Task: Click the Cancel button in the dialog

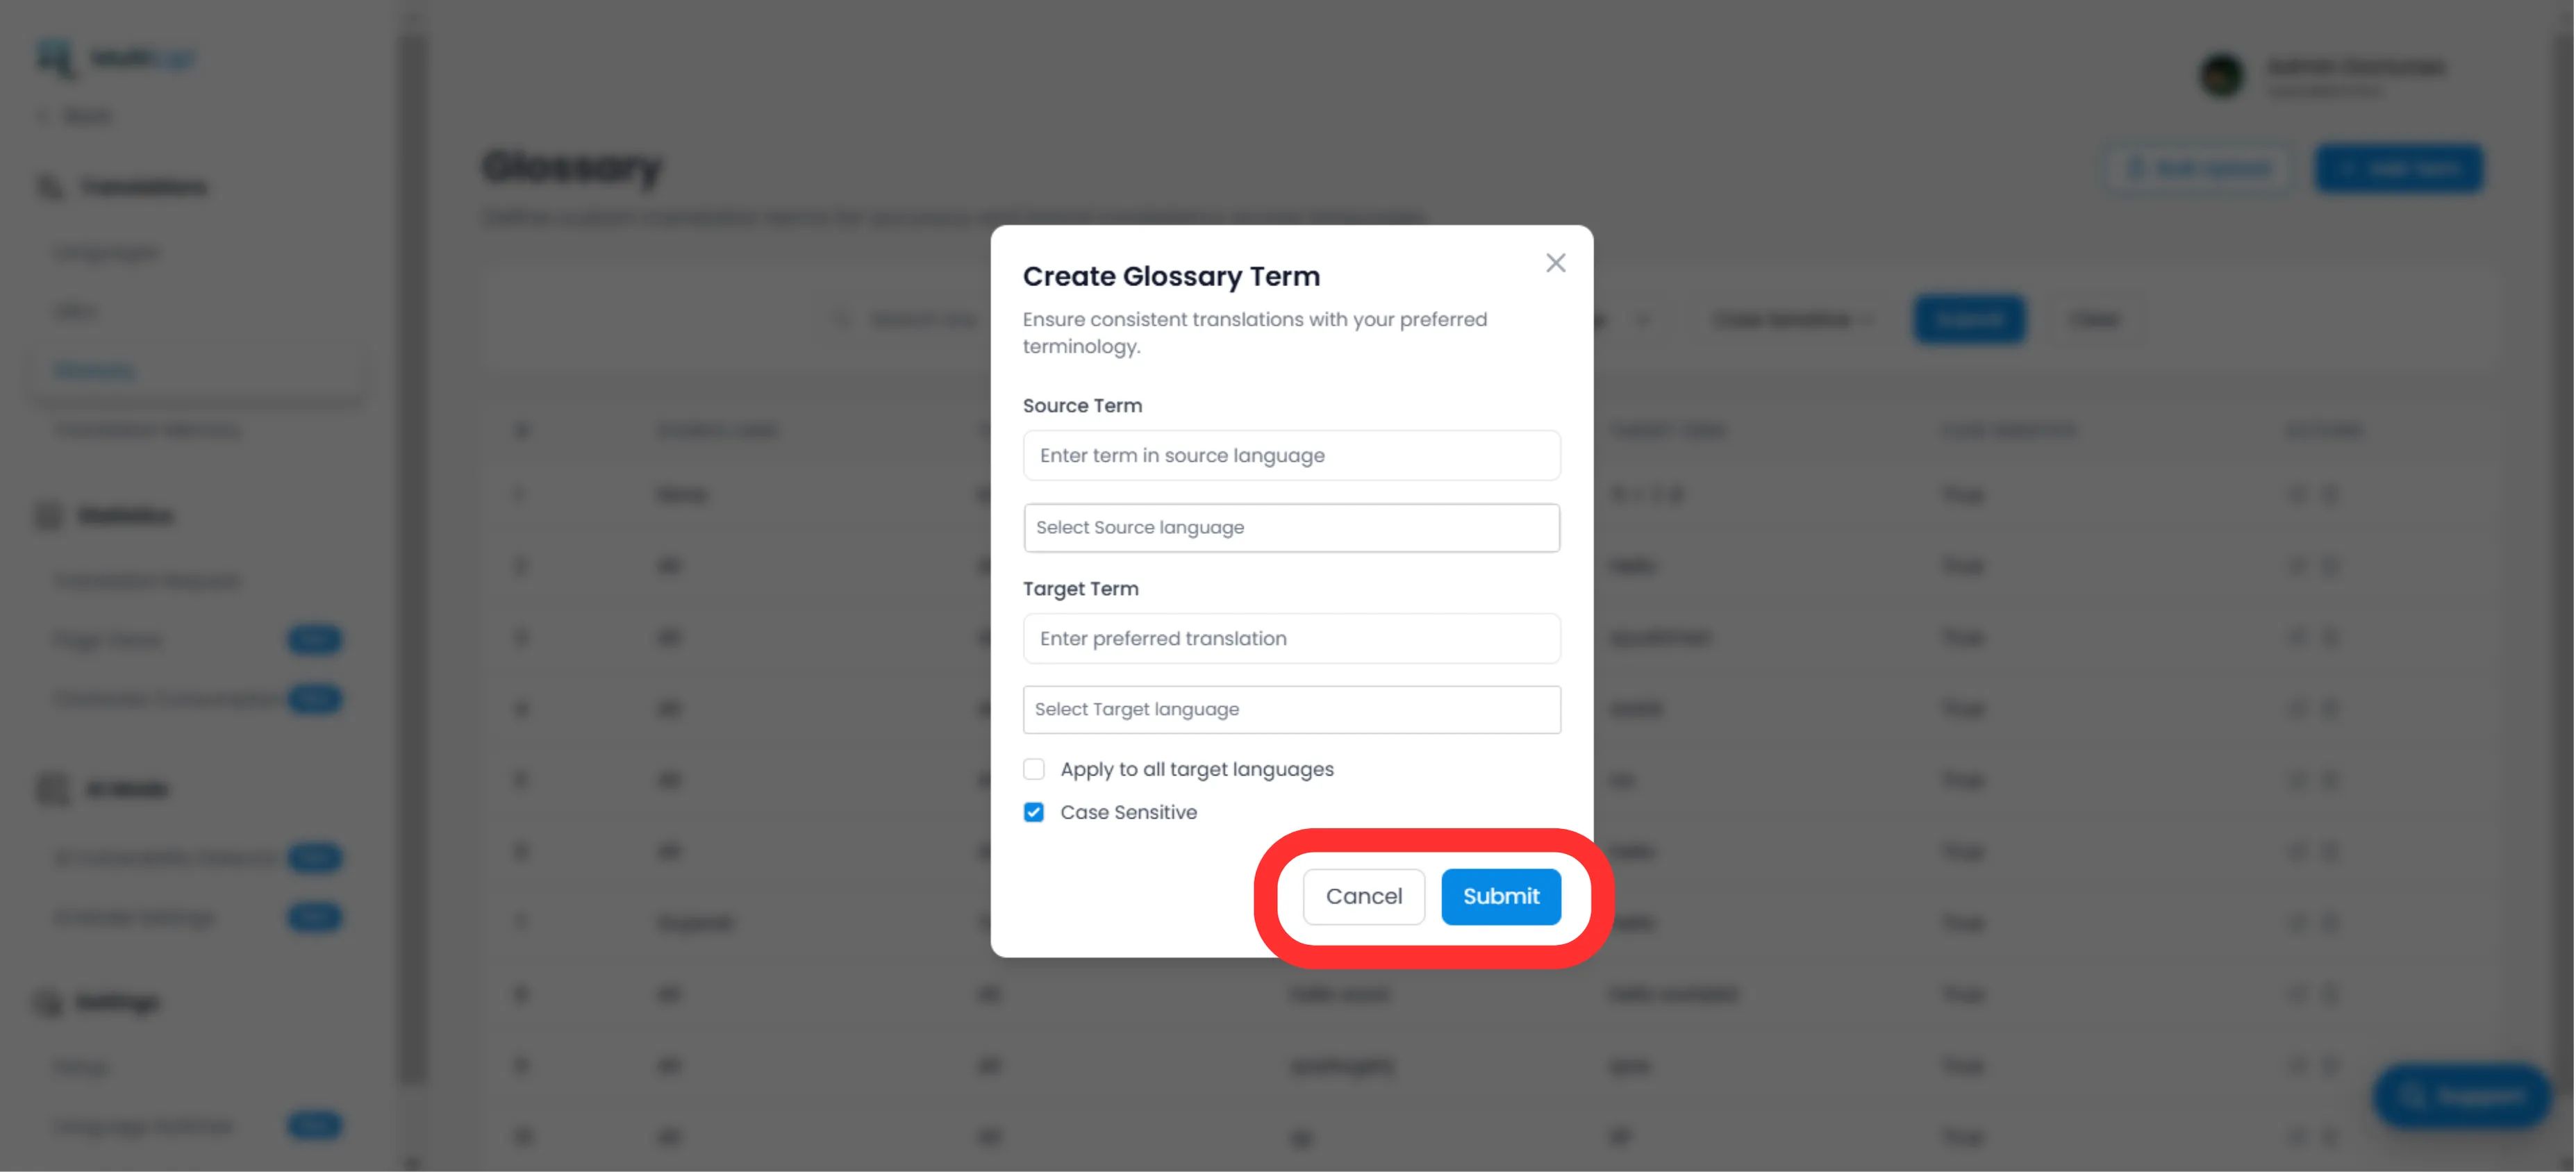Action: tap(1363, 897)
